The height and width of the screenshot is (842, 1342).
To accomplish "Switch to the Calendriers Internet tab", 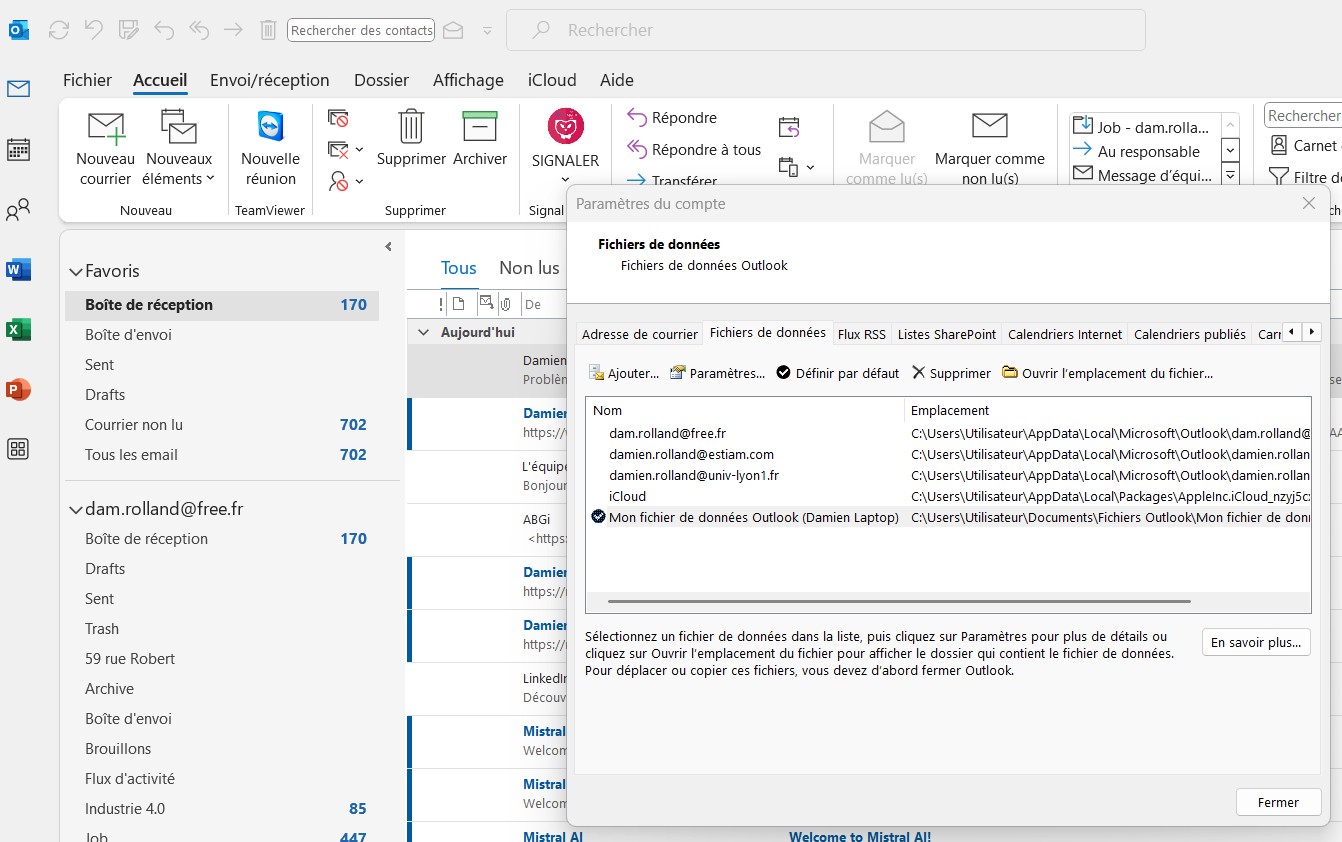I will pos(1065,334).
